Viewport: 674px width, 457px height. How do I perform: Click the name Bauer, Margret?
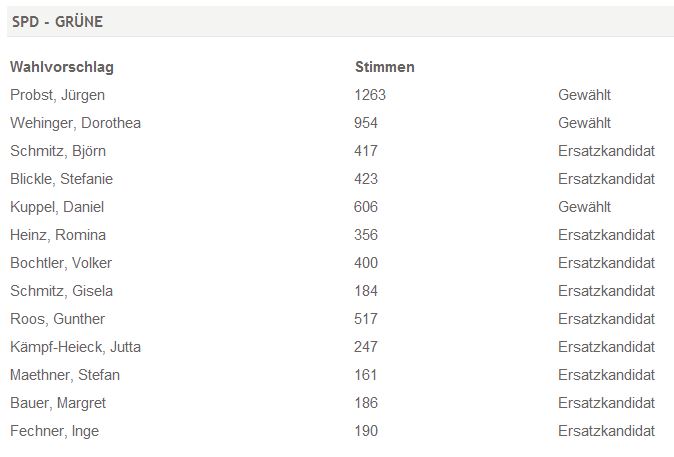[x=58, y=403]
